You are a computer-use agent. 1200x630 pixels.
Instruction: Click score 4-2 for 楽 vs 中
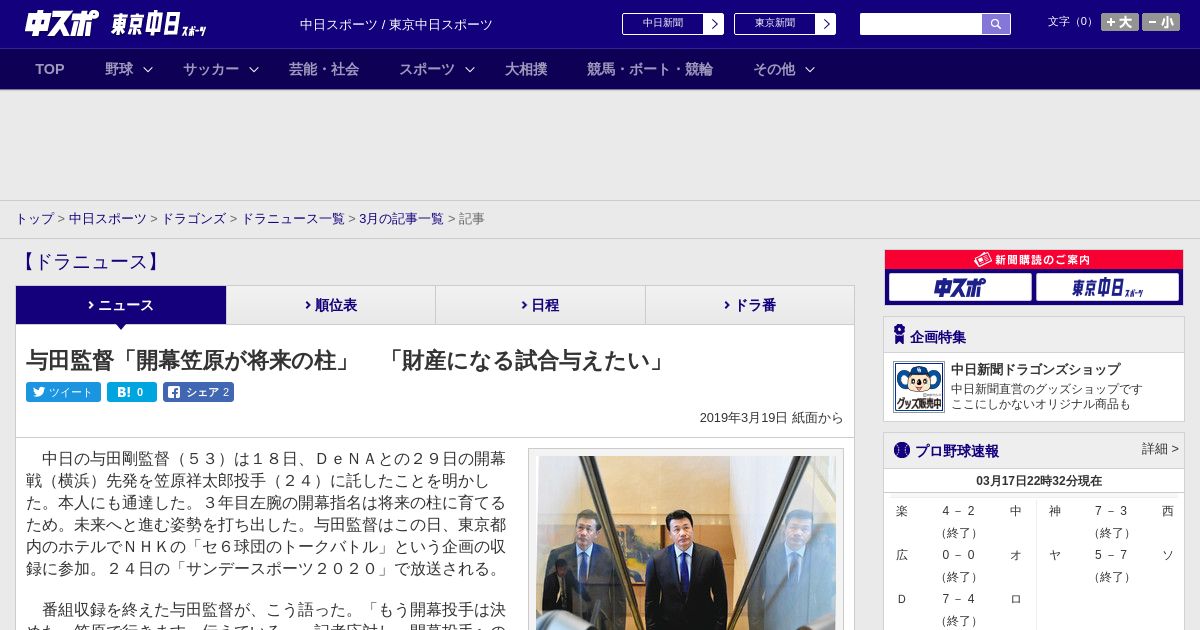[x=959, y=511]
